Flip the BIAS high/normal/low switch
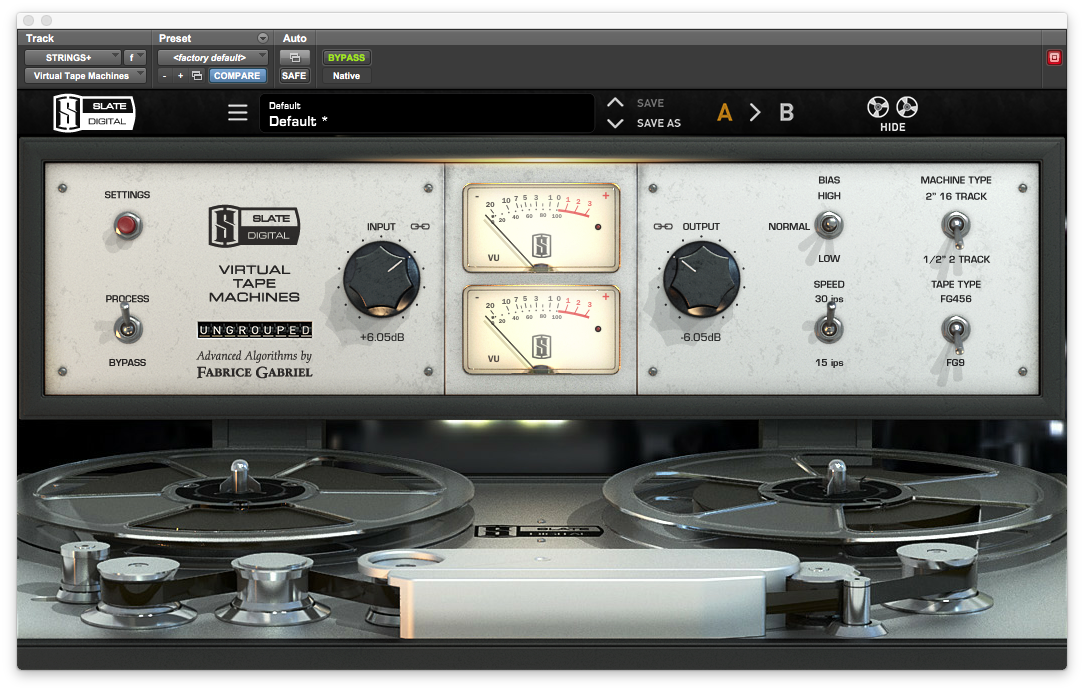The image size is (1084, 691). (829, 225)
